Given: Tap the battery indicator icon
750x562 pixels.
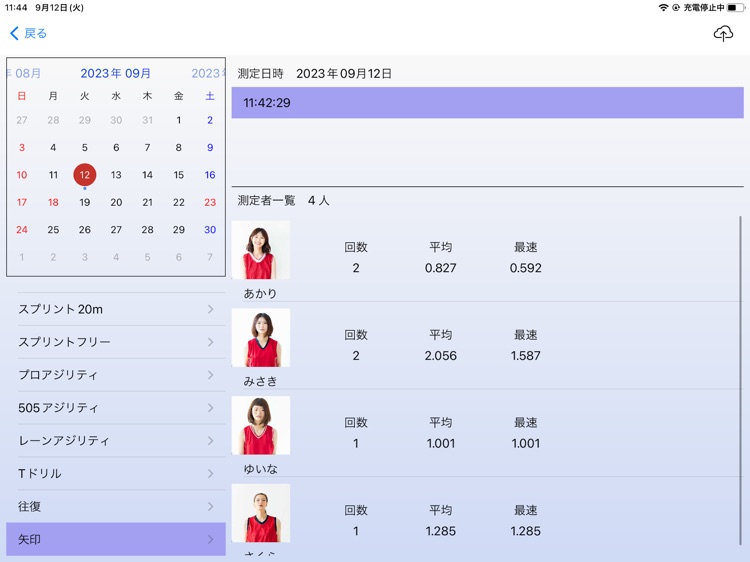Looking at the screenshot, I should (x=736, y=7).
